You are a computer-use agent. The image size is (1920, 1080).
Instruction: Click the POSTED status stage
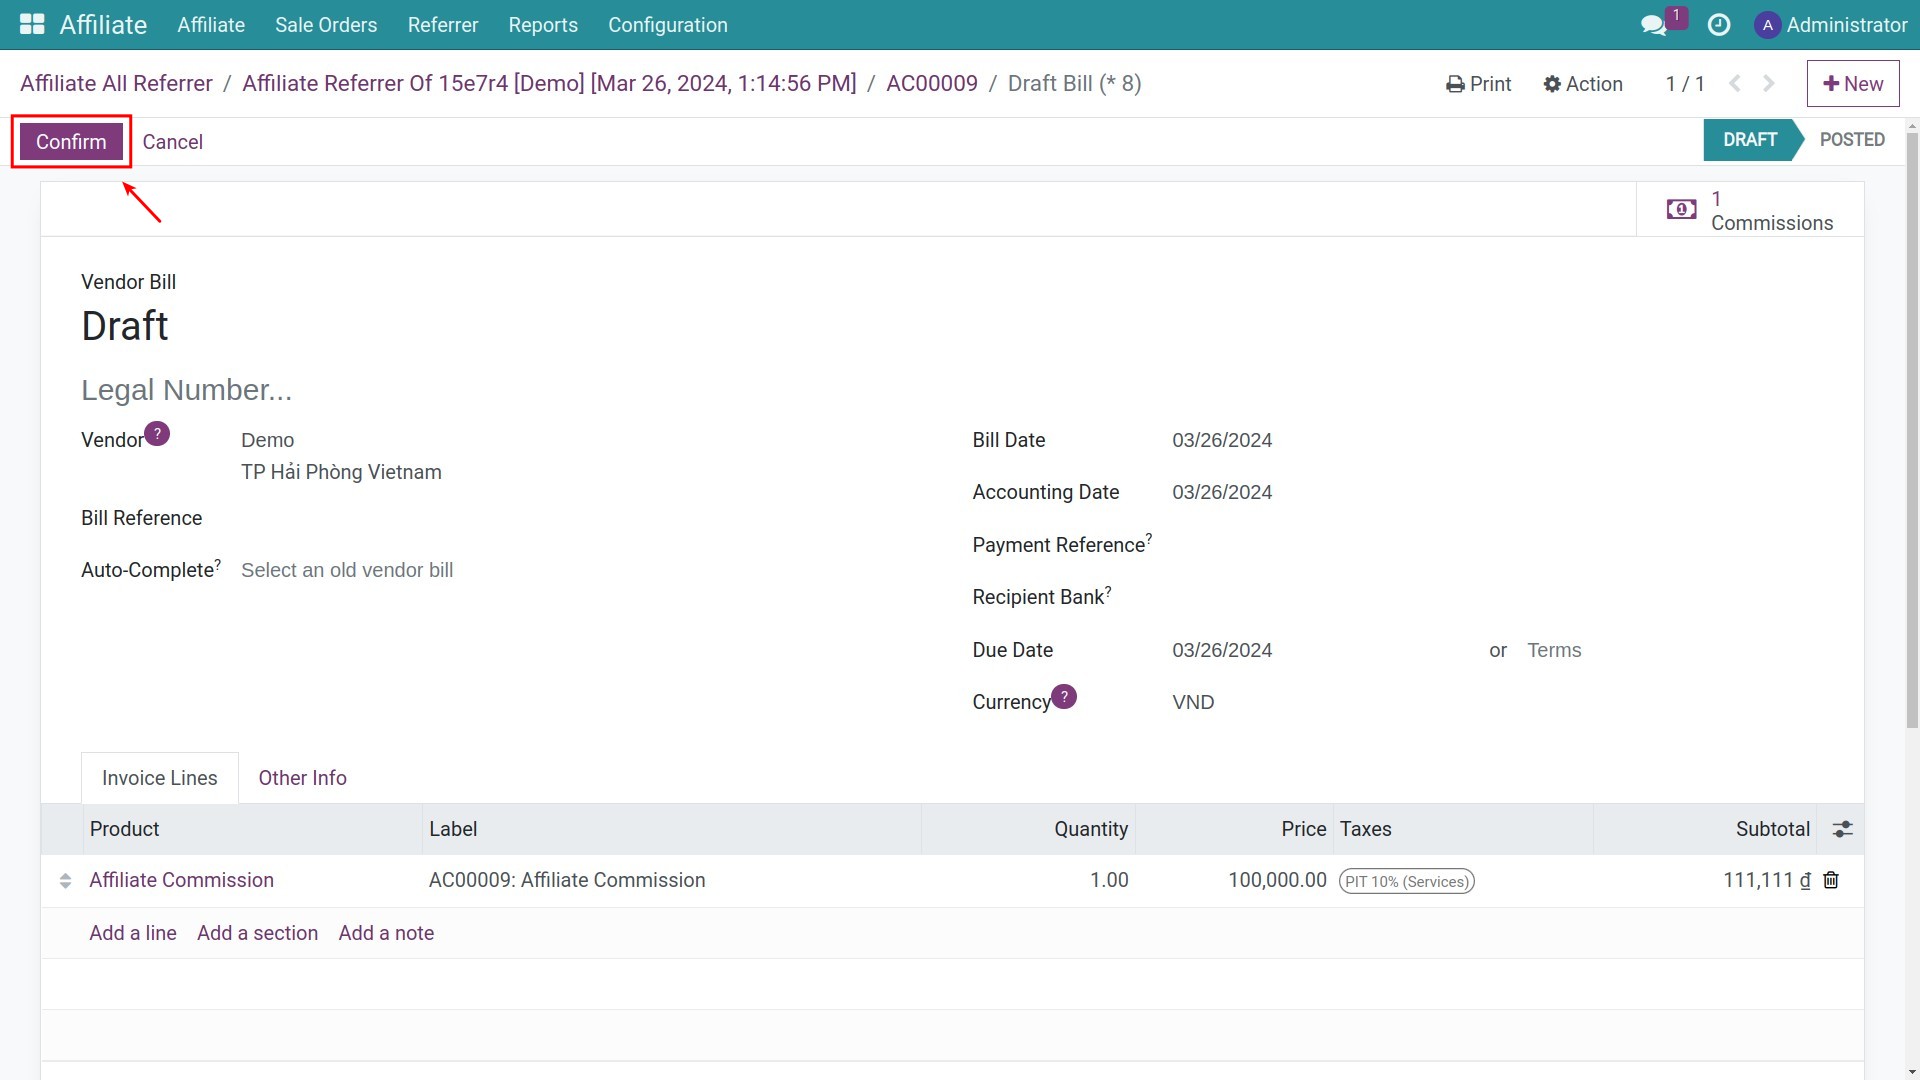coord(1851,140)
